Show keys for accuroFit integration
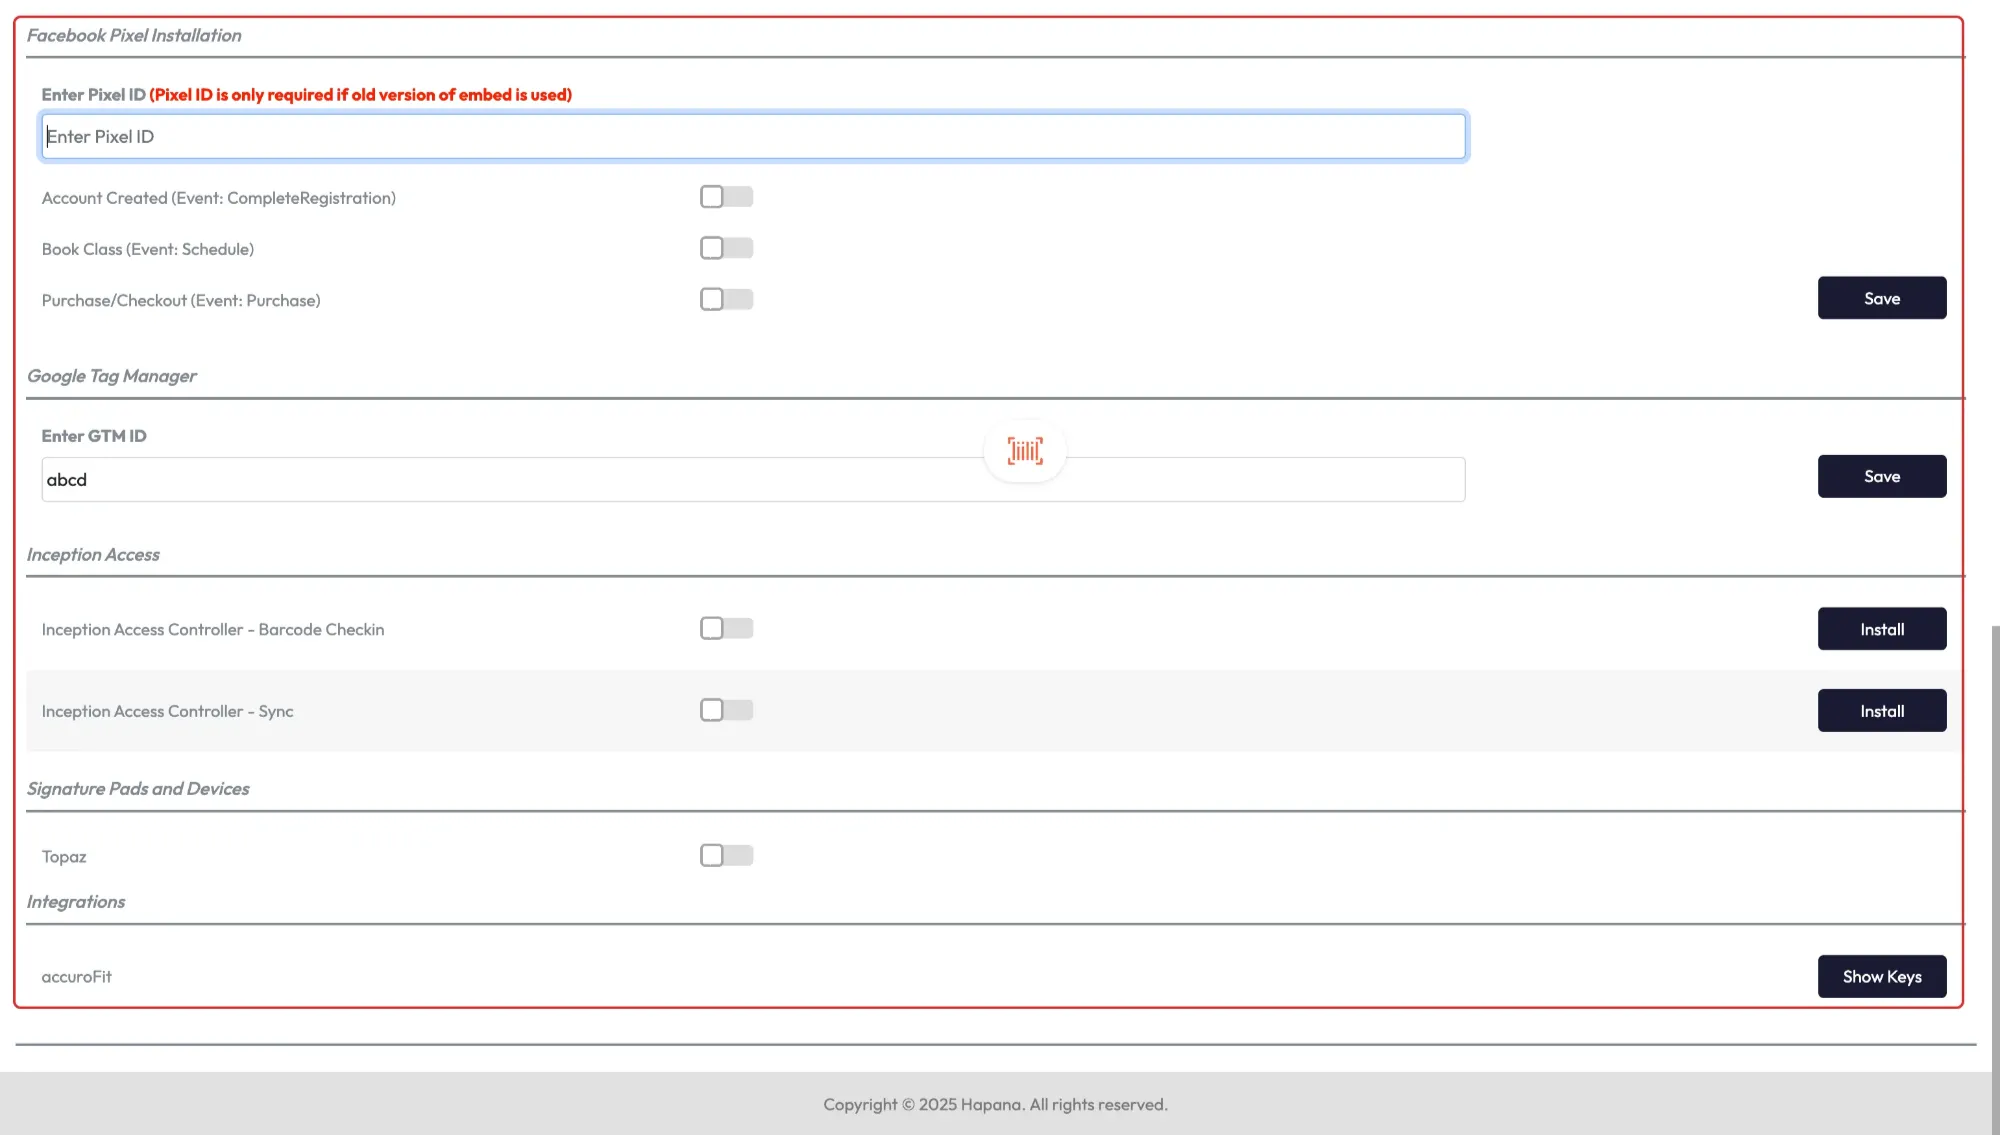 (1881, 976)
